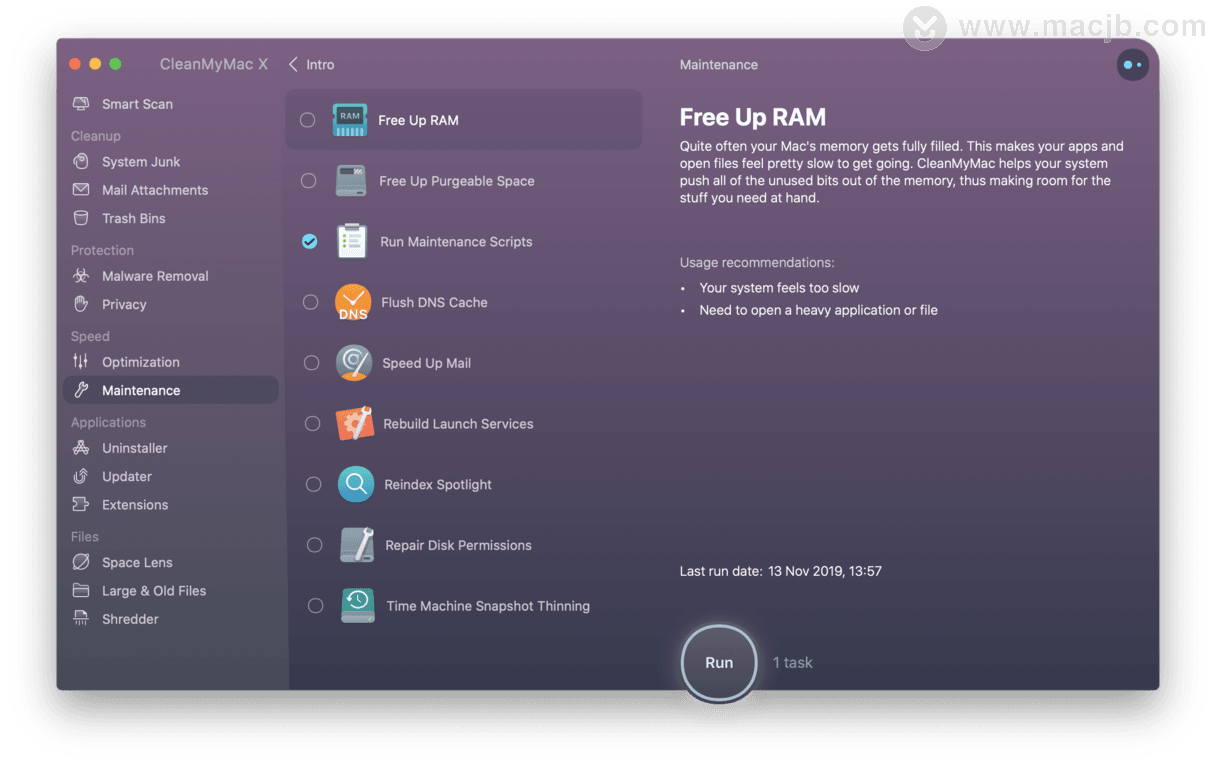This screenshot has width=1216, height=765.
Task: Click the Speed Up Mail icon
Action: click(354, 363)
